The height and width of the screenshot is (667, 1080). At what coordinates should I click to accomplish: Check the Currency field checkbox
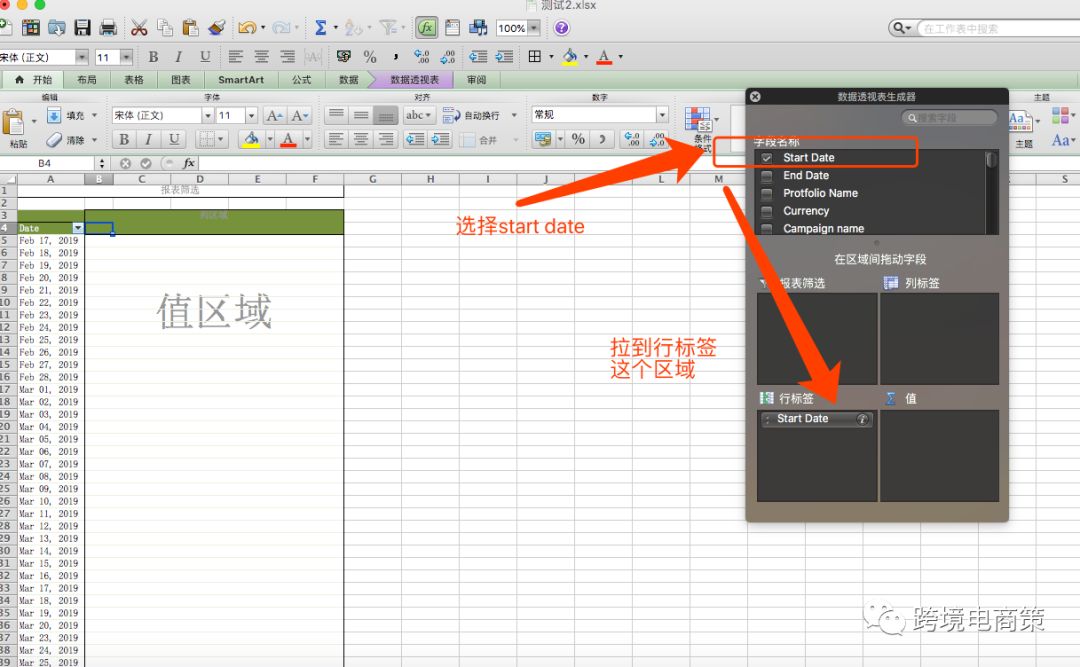(767, 212)
